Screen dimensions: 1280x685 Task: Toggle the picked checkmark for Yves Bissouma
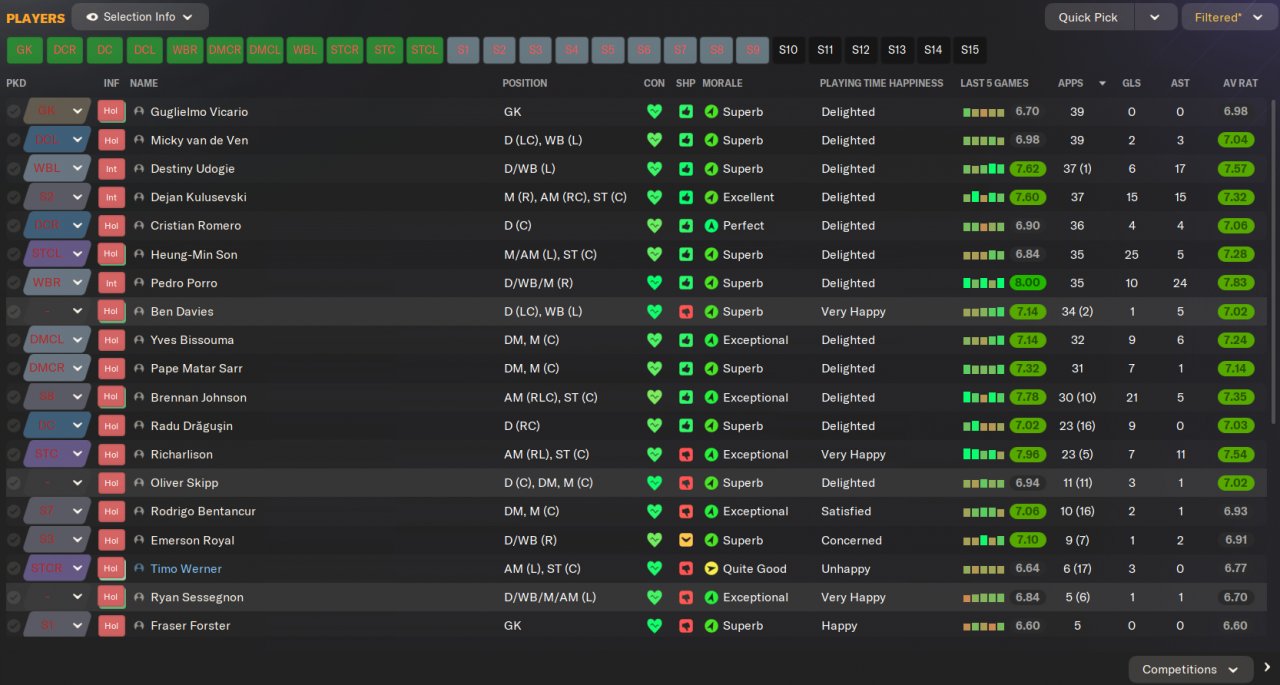[x=13, y=340]
